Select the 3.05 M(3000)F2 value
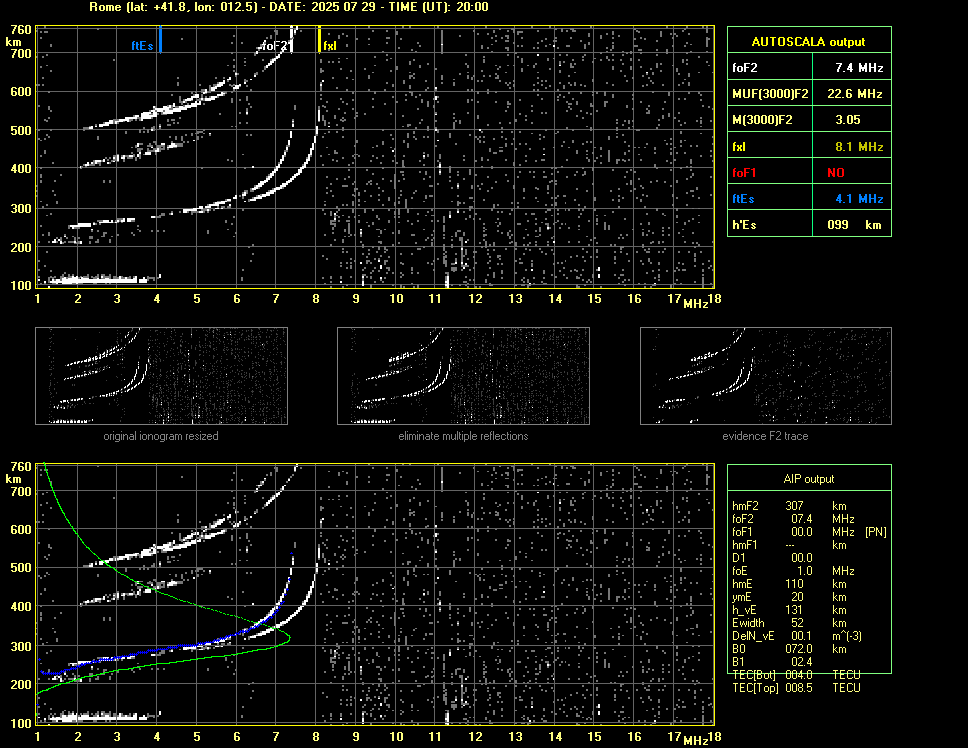 pyautogui.click(x=848, y=120)
